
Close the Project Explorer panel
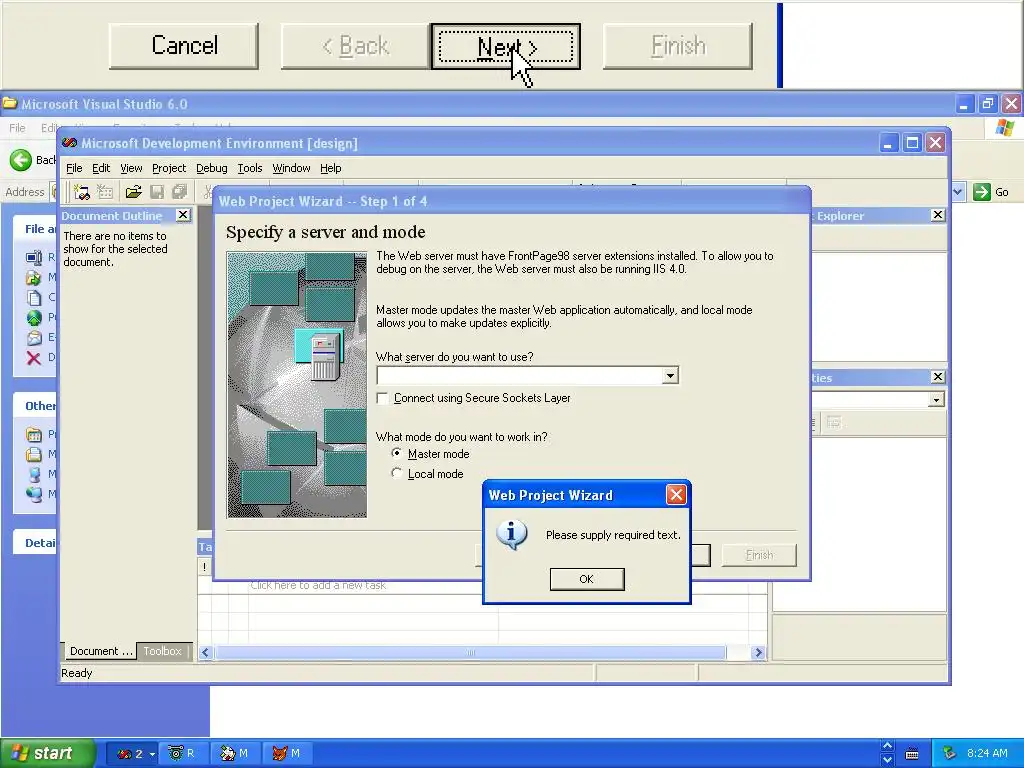tap(938, 215)
